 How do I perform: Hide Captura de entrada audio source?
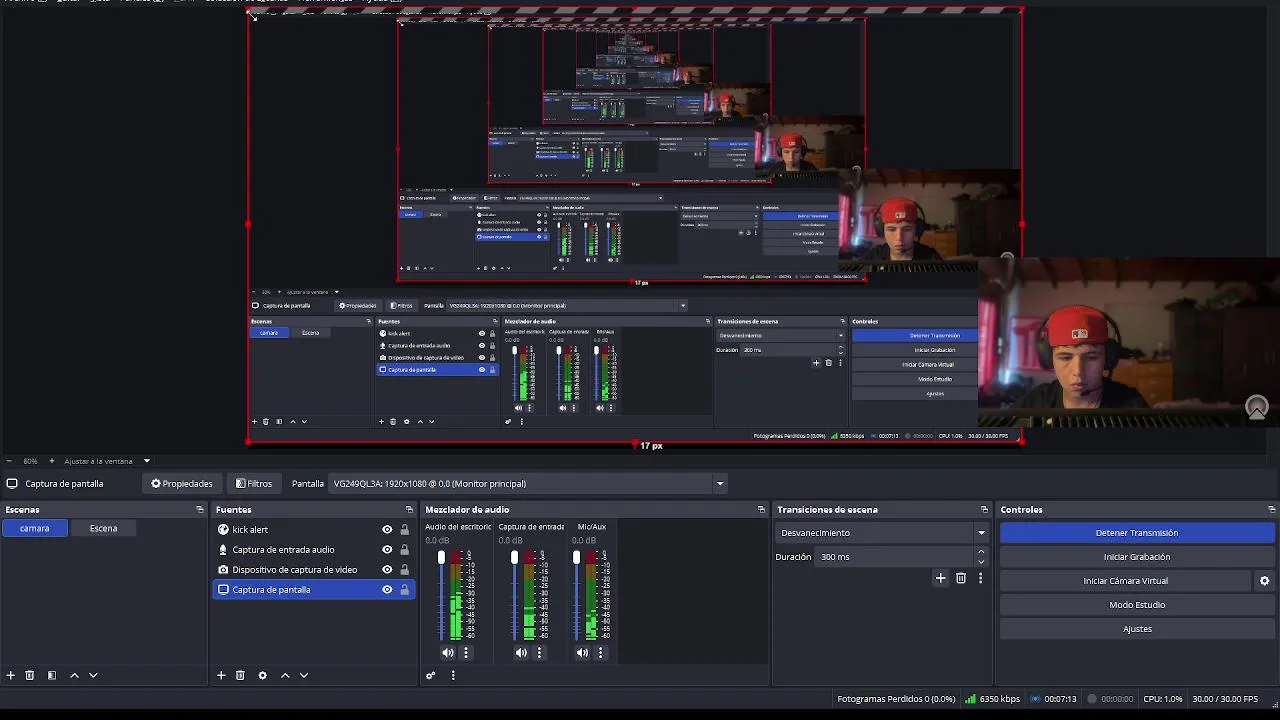point(387,550)
